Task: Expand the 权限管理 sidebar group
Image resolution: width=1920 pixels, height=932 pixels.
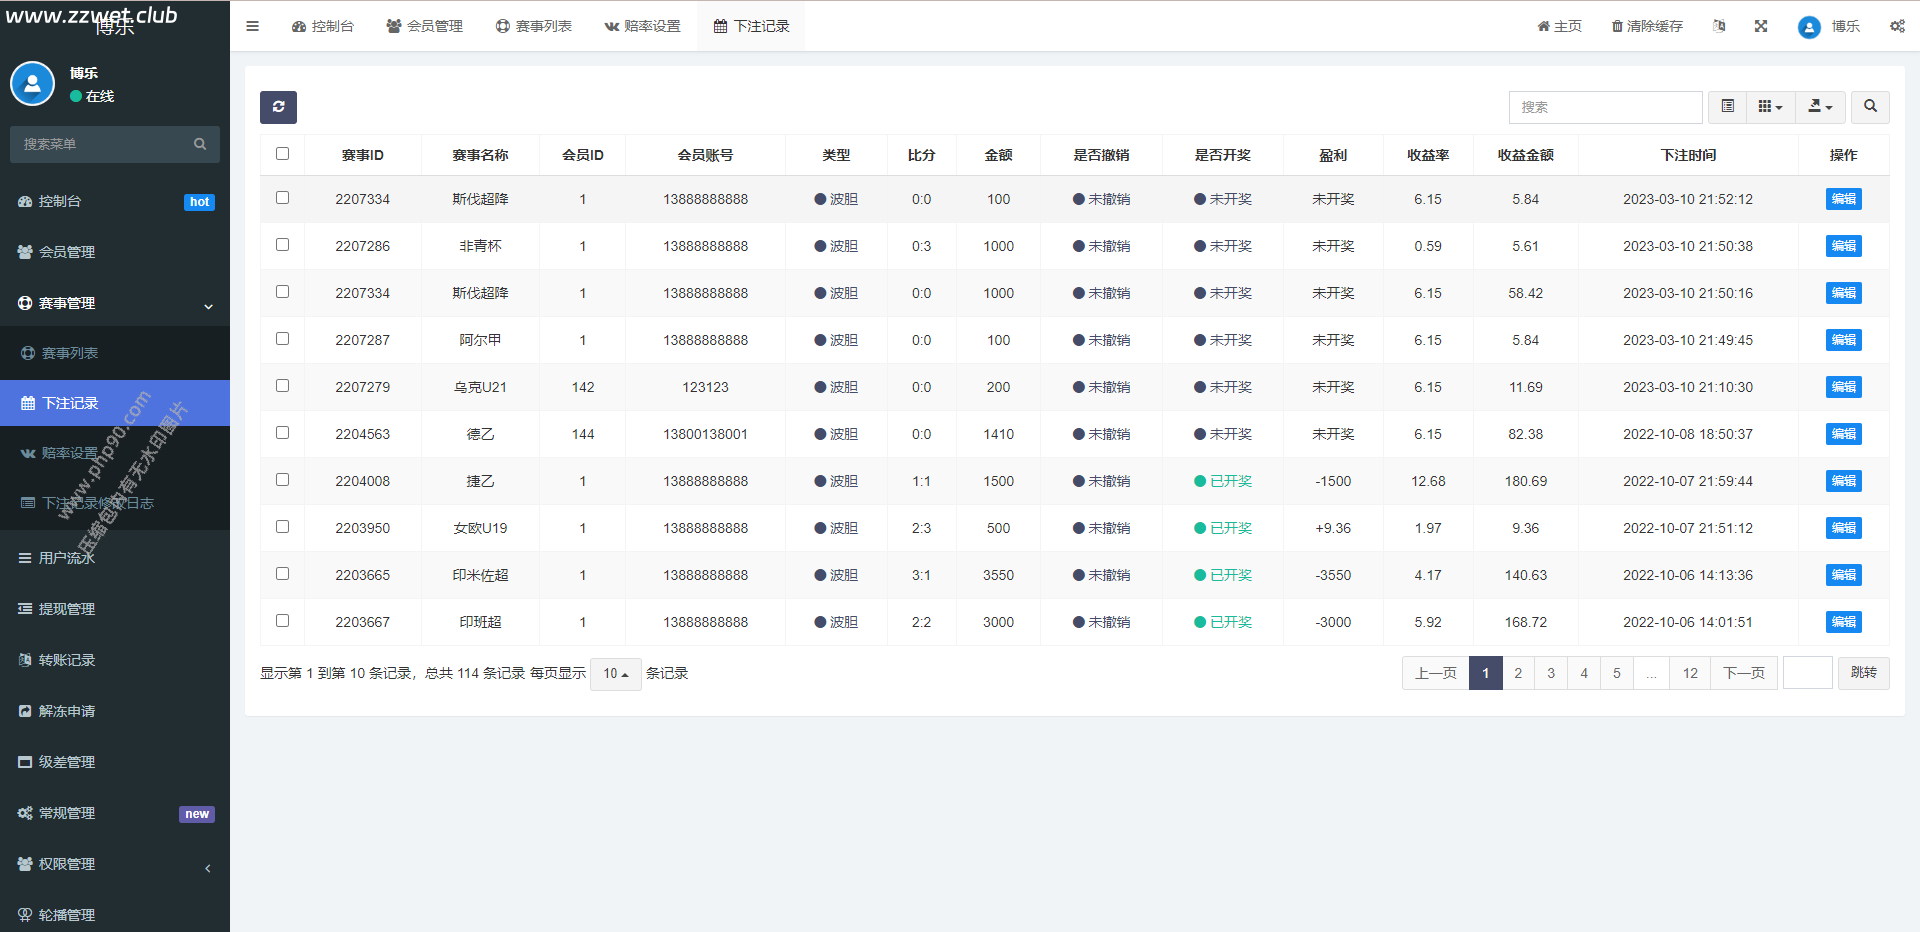Action: [x=115, y=864]
